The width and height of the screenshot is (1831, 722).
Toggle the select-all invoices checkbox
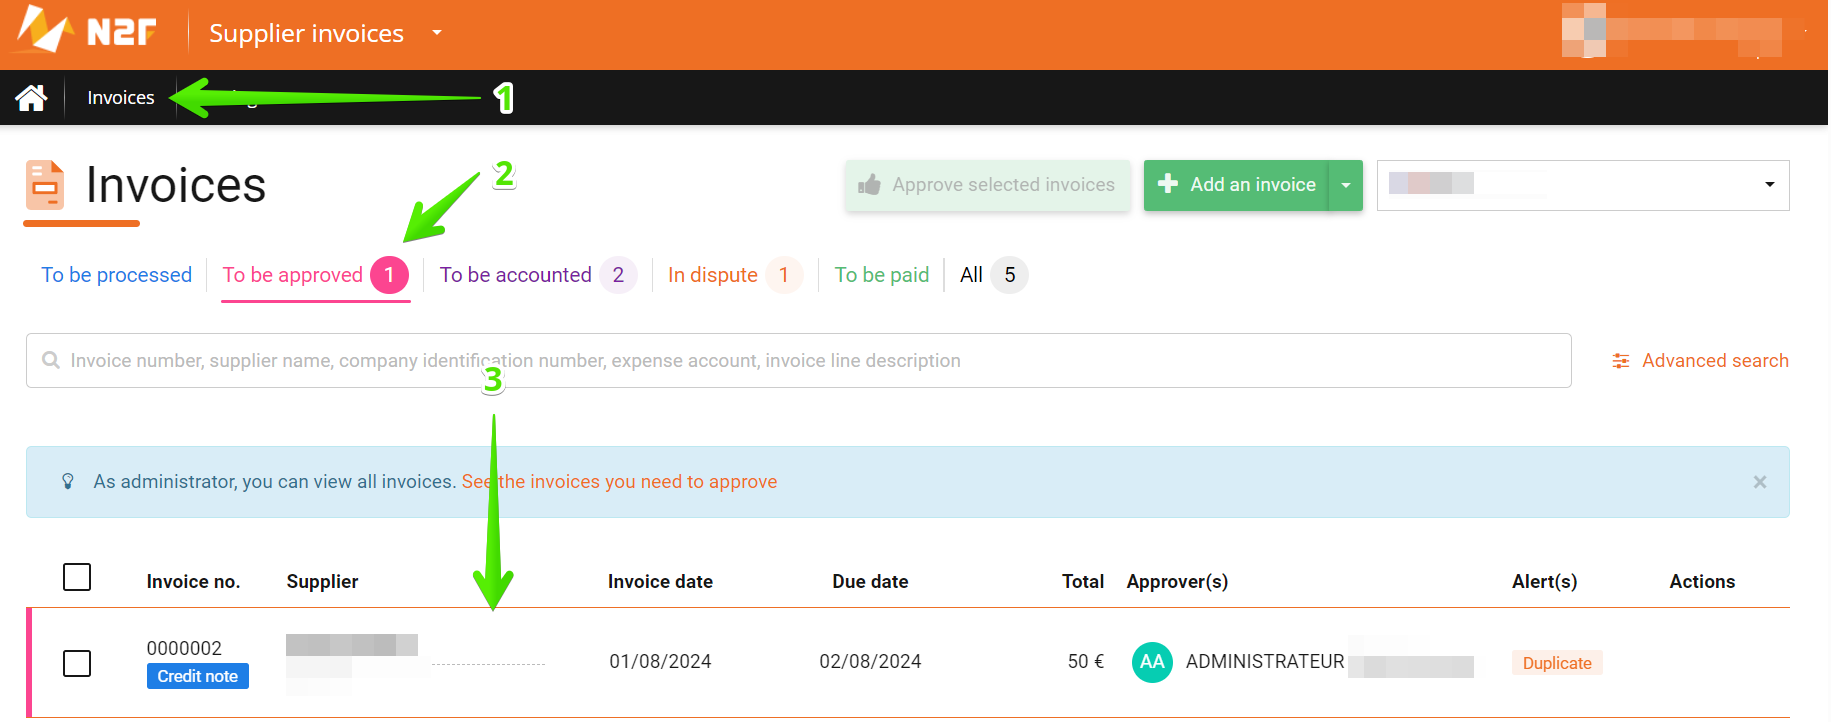(77, 577)
